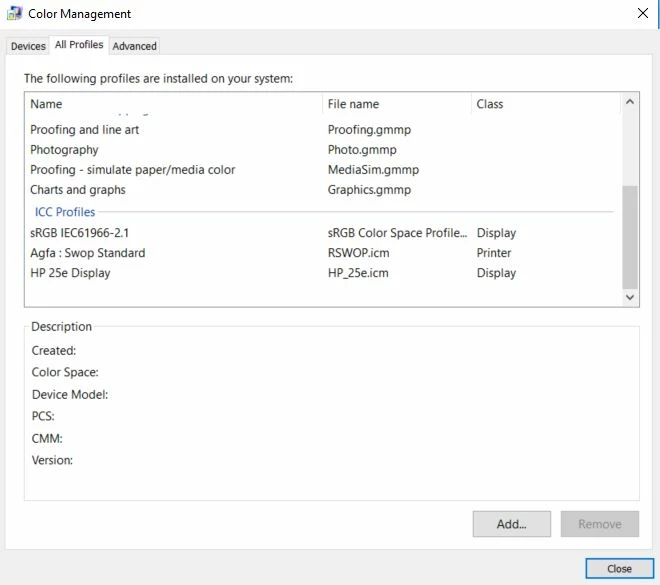The width and height of the screenshot is (660, 585).
Task: Close the Color Management window with X
Action: 642,13
